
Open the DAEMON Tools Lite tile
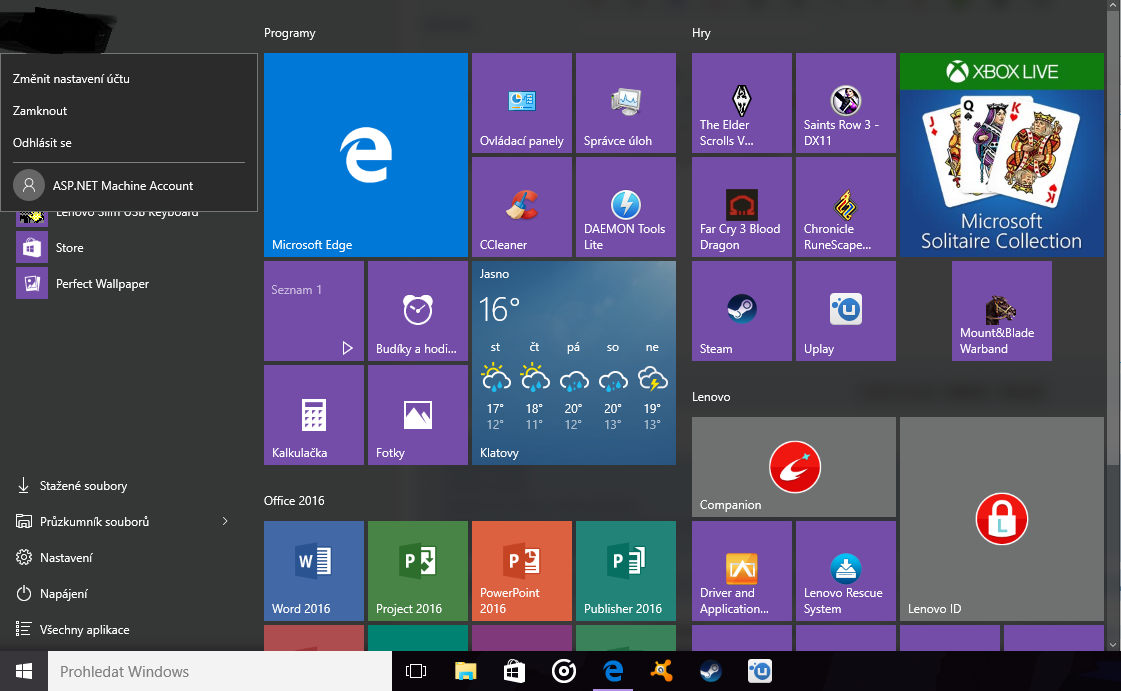coord(625,208)
